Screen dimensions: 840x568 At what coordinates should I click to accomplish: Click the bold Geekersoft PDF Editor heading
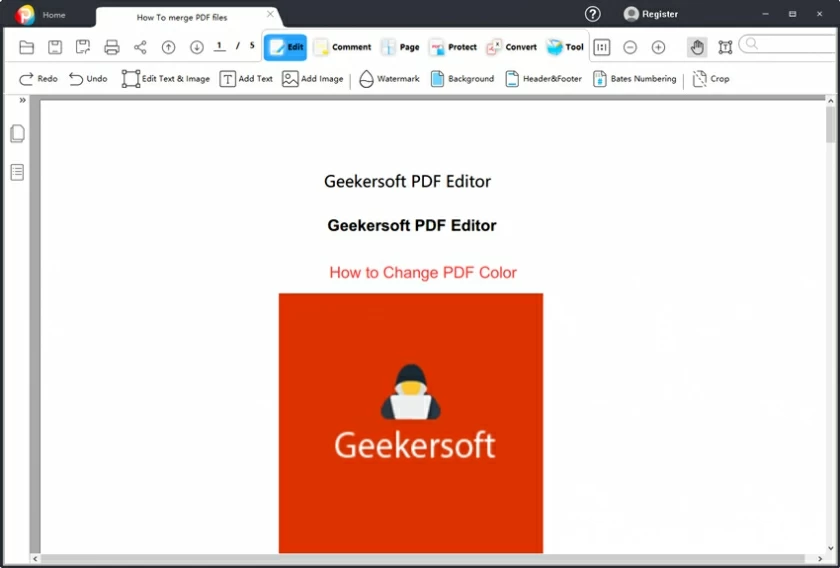pyautogui.click(x=412, y=226)
